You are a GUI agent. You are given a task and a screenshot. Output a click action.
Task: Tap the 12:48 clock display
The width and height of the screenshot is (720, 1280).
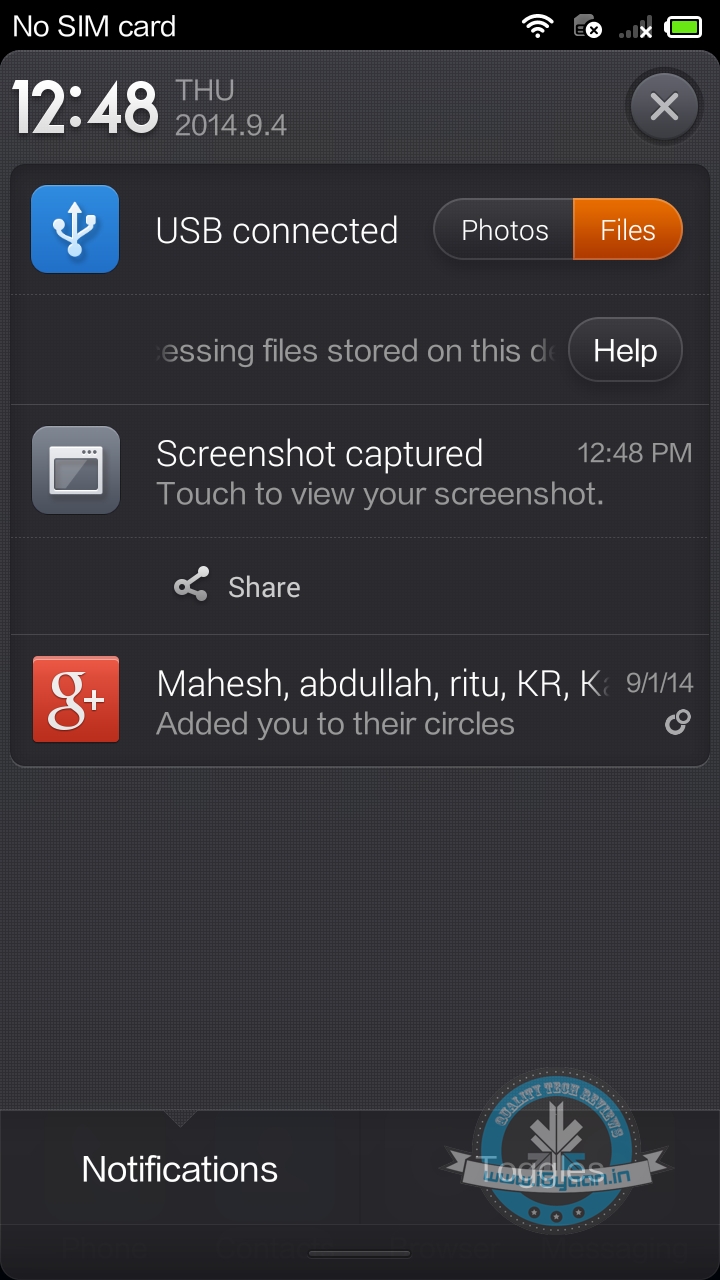point(86,107)
